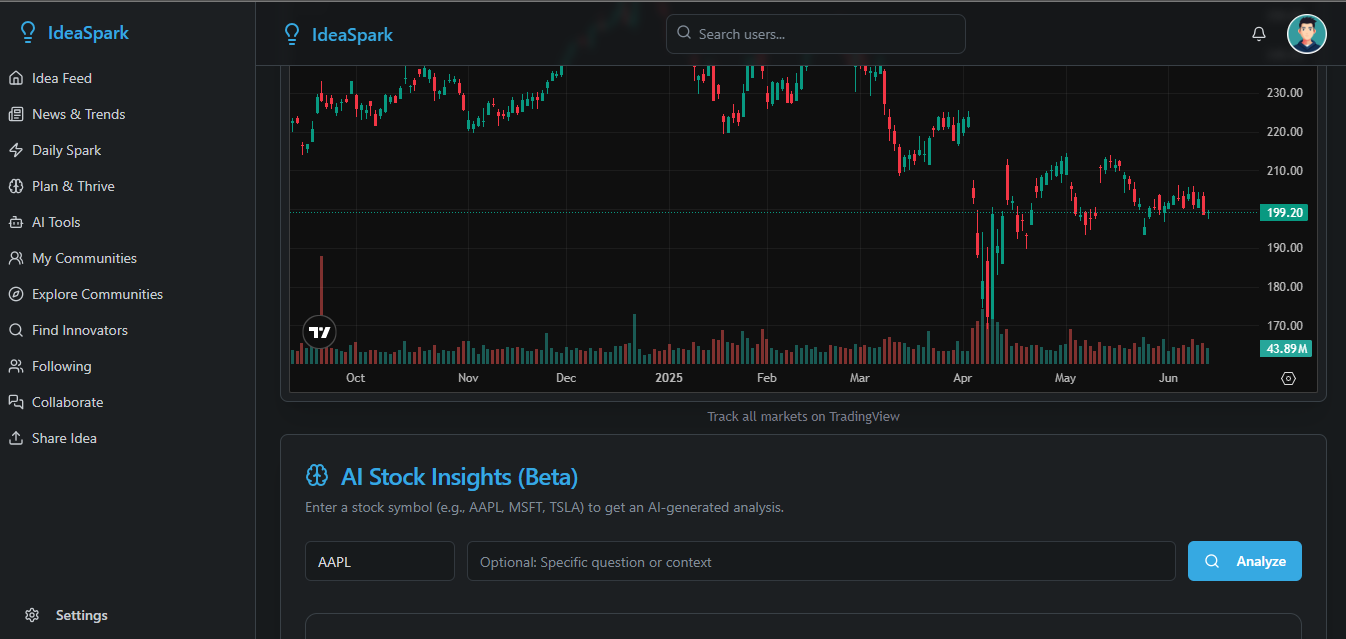Click the header IdeaSpark lightbulb icon
The height and width of the screenshot is (639, 1346).
(x=292, y=35)
